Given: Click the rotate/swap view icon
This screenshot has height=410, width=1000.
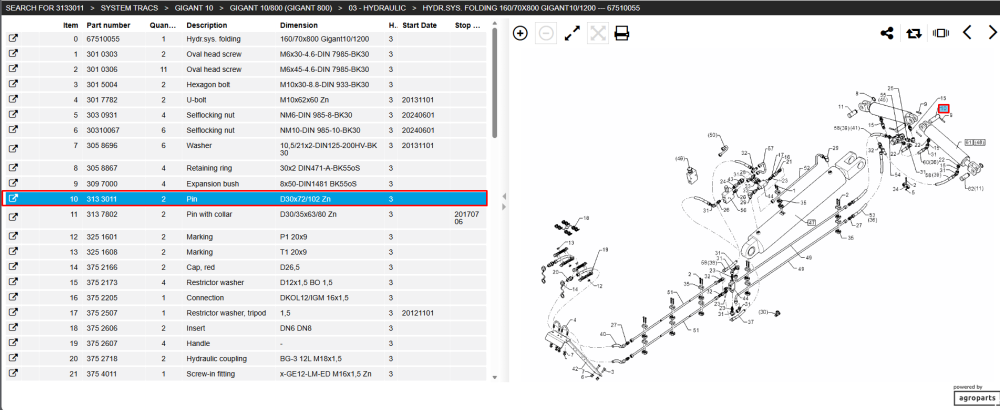Looking at the screenshot, I should (x=913, y=33).
